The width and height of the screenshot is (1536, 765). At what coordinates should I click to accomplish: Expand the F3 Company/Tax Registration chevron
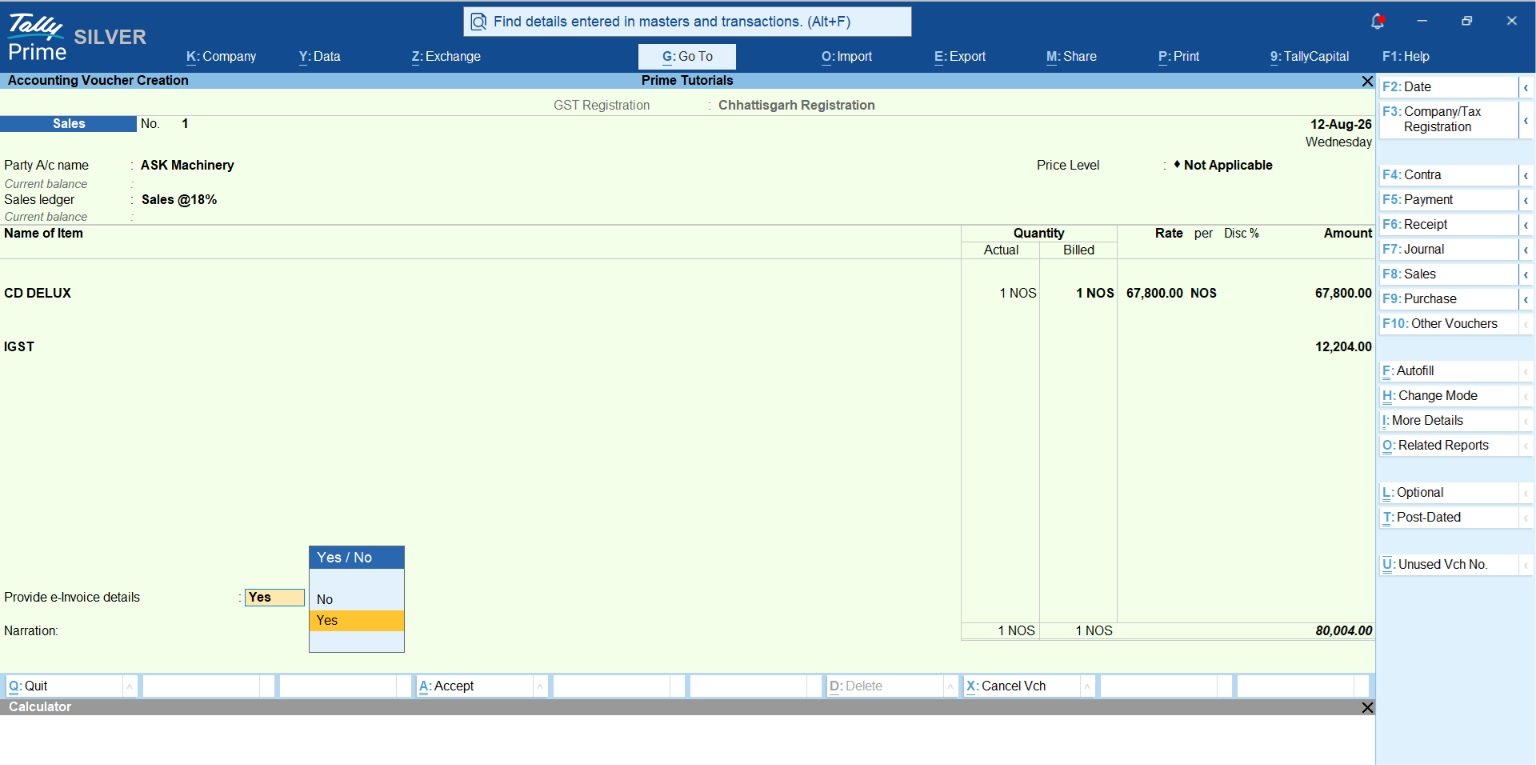(1526, 119)
